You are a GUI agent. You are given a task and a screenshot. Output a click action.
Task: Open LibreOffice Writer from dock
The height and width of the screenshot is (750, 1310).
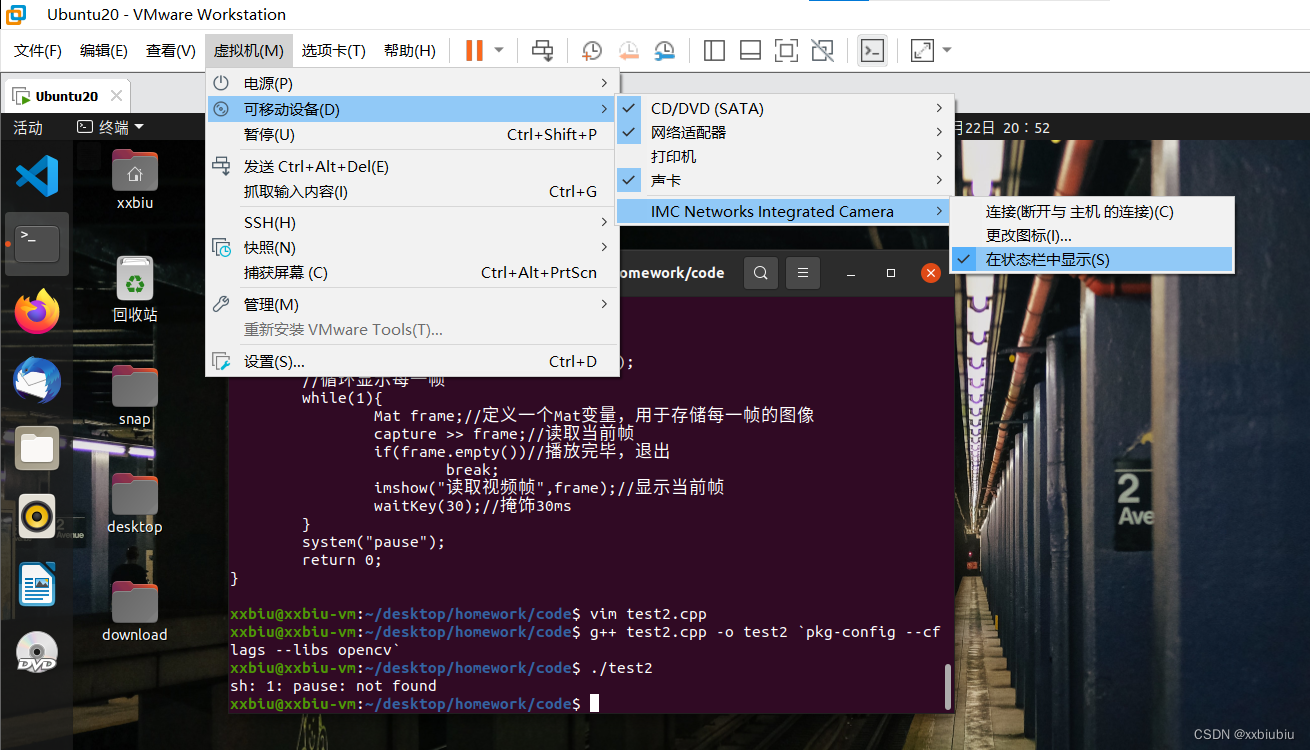(x=37, y=584)
